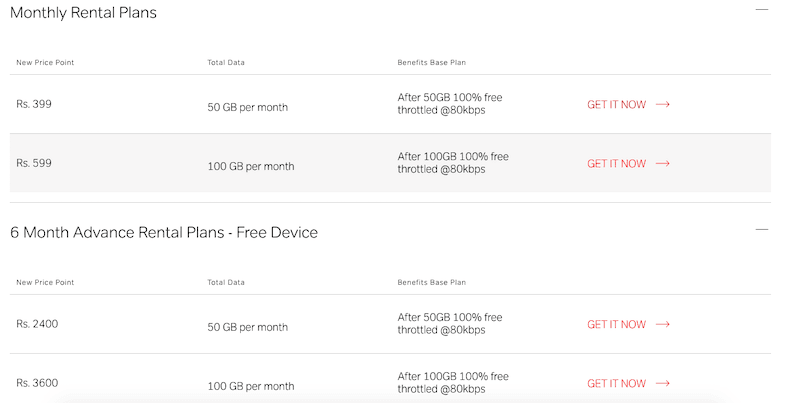Select the Rs. 3600 price cell
The height and width of the screenshot is (403, 800).
[x=37, y=383]
